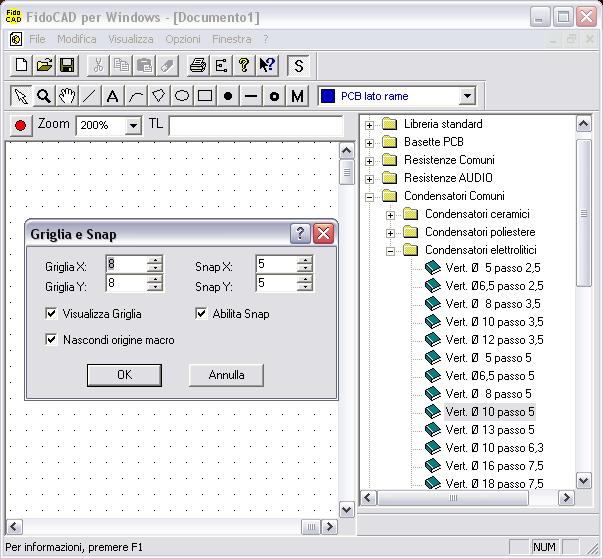
Task: Select the ellipse tool
Action: click(x=182, y=96)
